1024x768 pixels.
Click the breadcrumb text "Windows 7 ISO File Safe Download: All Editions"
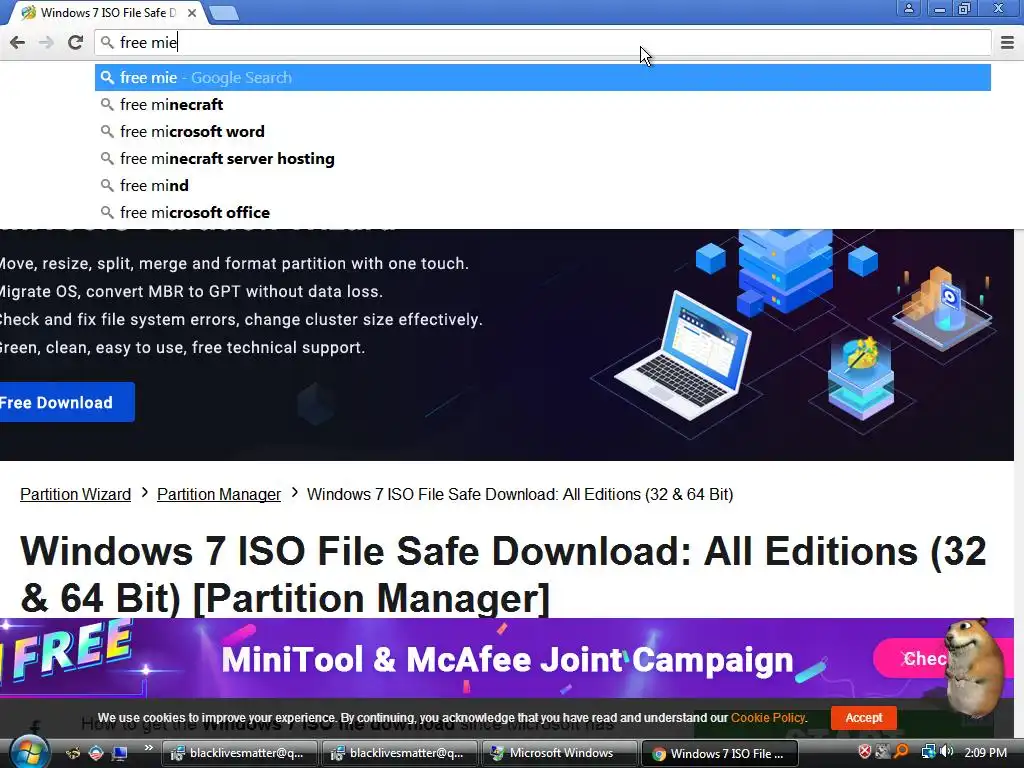coord(520,494)
